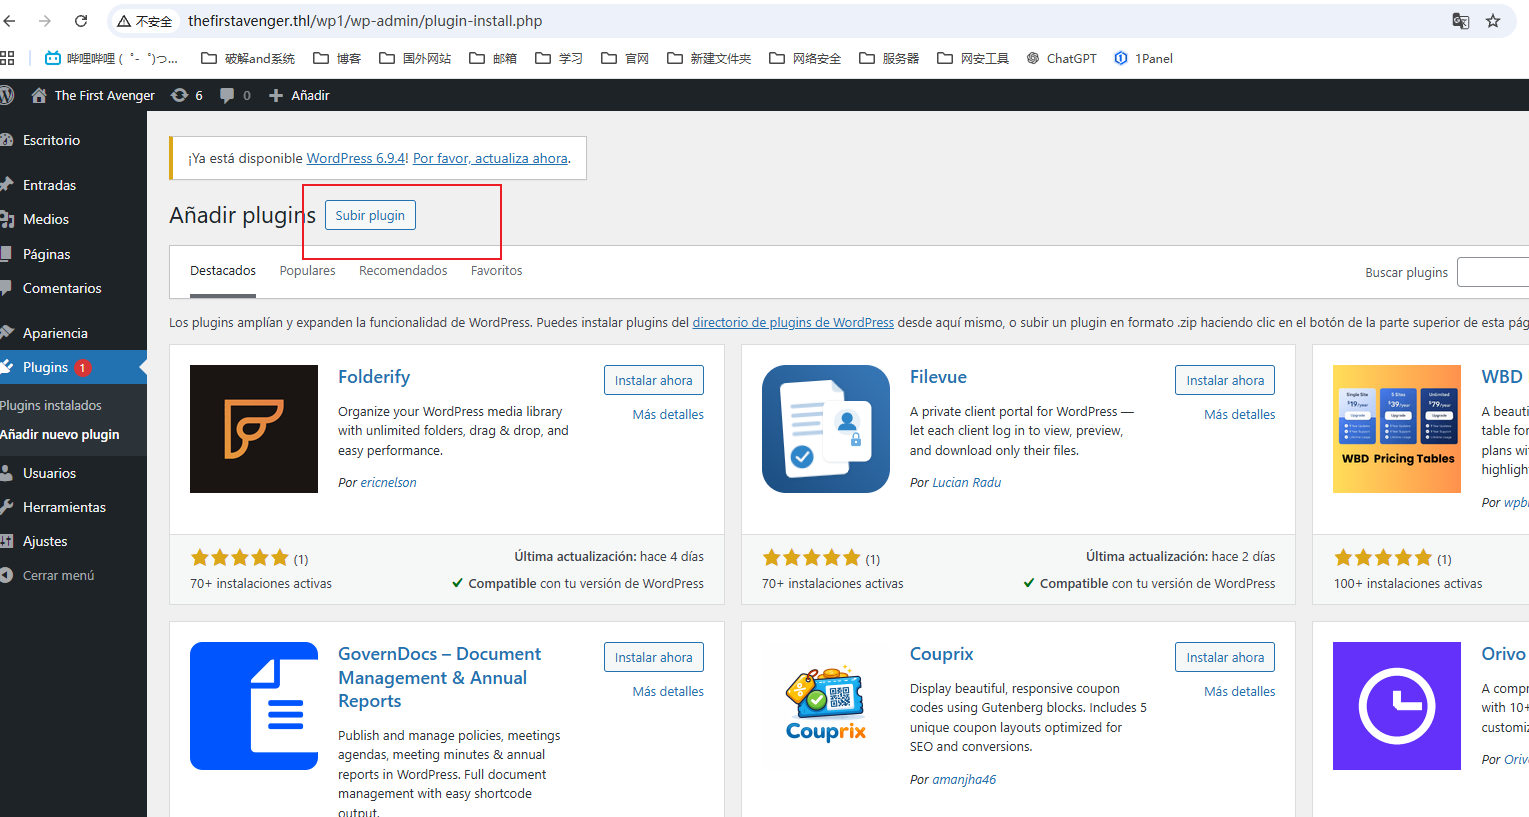Screen dimensions: 1529x817
Task: Select Añadir nuevo plugin submenu item
Action: click(x=60, y=434)
